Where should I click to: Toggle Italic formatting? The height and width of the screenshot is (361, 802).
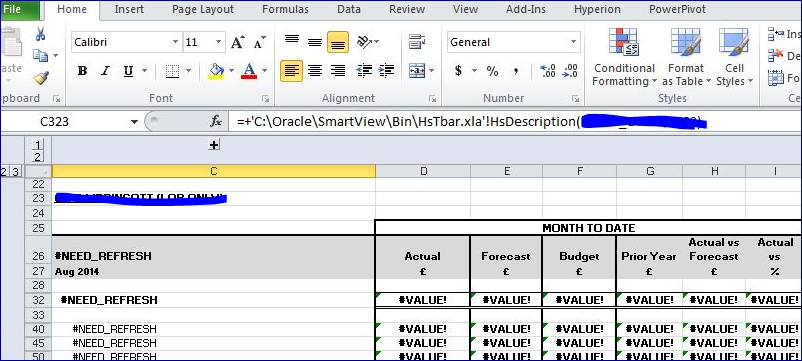105,71
